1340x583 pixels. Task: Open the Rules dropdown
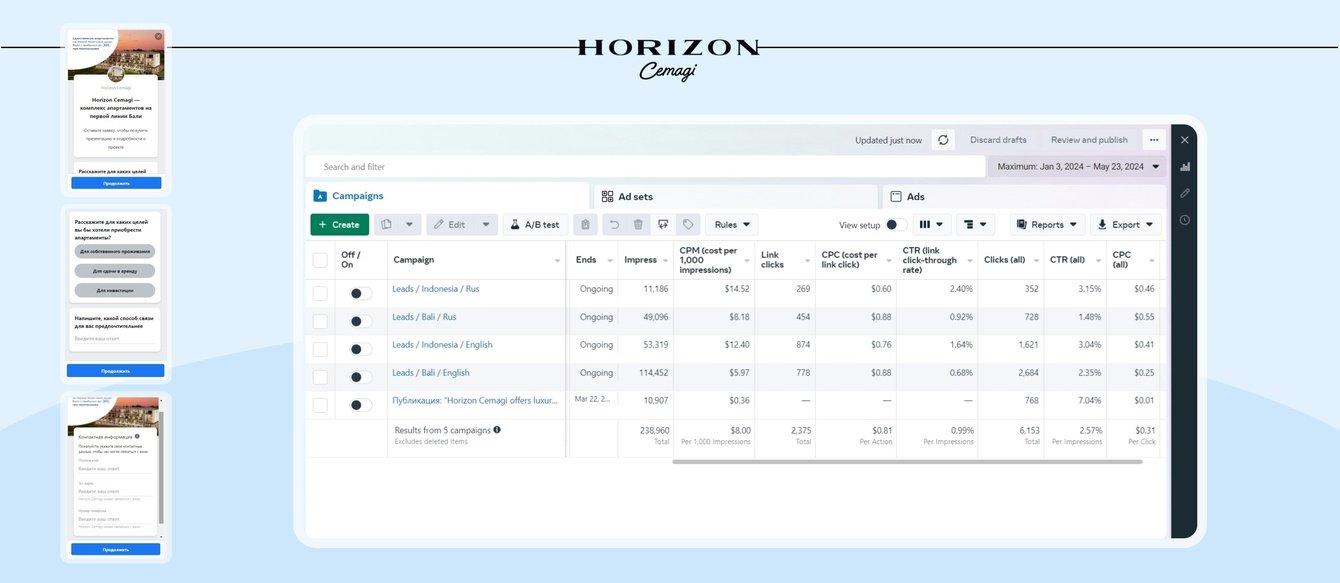(x=731, y=225)
